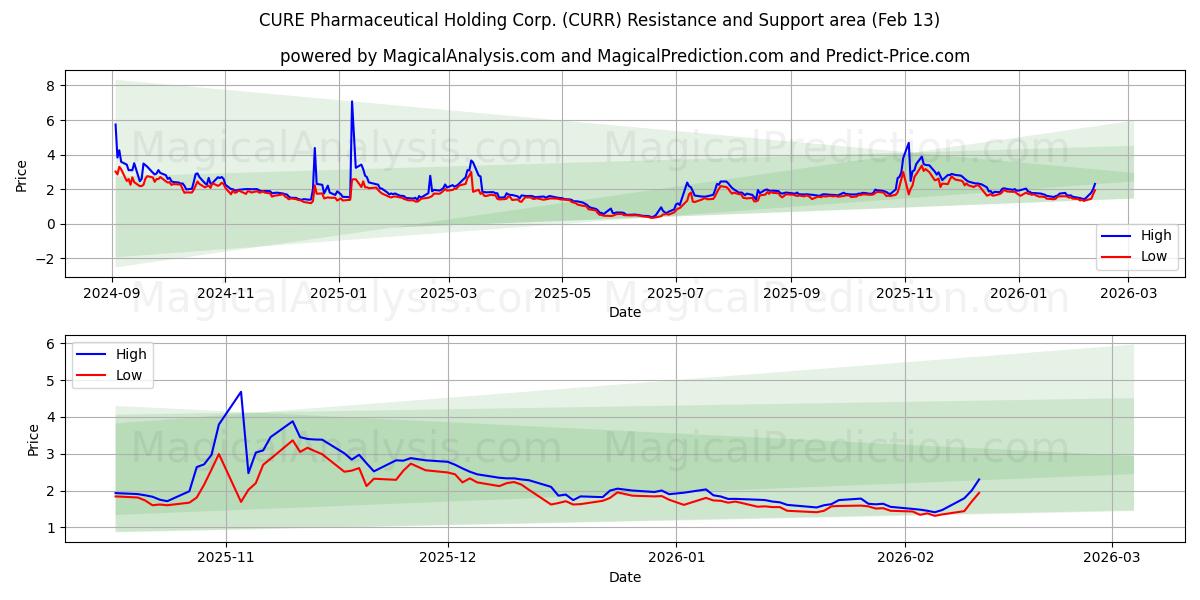Viewport: 1200px width, 600px height.
Task: Click the 'powered by MagicalAnalysis.com' subtitle
Action: point(625,56)
